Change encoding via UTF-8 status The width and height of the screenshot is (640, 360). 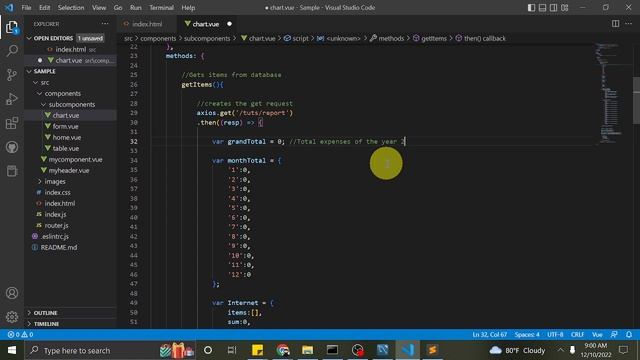coord(555,334)
